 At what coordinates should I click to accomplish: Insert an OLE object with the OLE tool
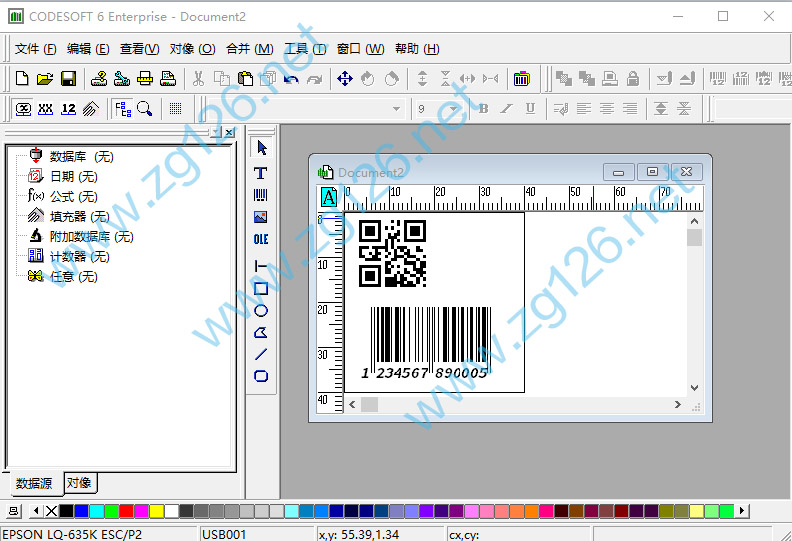click(261, 239)
